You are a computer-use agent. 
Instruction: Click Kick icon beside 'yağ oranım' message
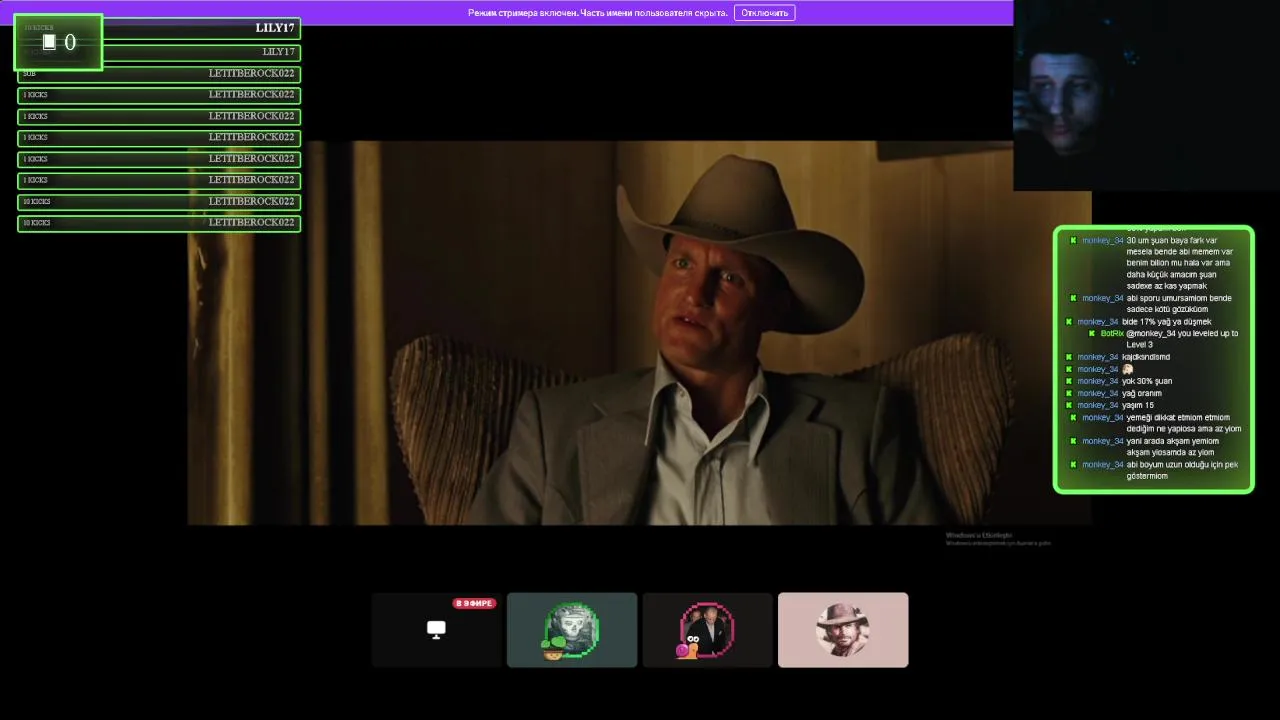tap(1069, 393)
